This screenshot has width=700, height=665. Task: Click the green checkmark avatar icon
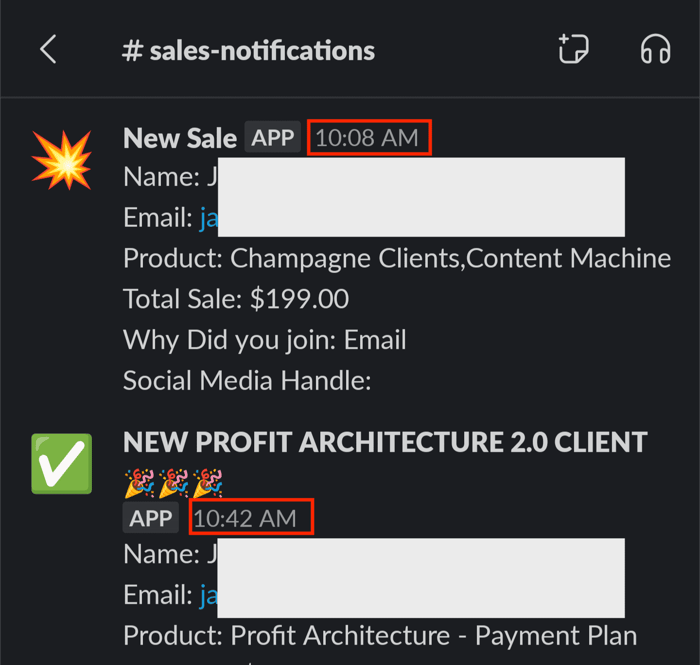[x=62, y=464]
